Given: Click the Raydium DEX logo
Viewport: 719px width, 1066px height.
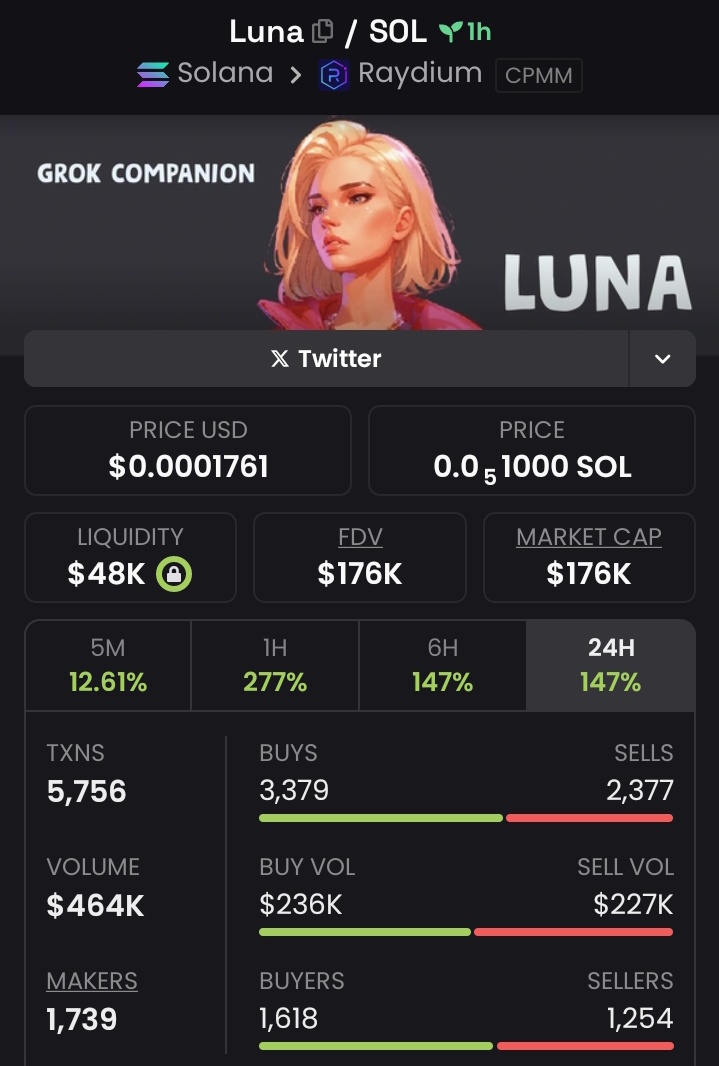Looking at the screenshot, I should tap(334, 75).
